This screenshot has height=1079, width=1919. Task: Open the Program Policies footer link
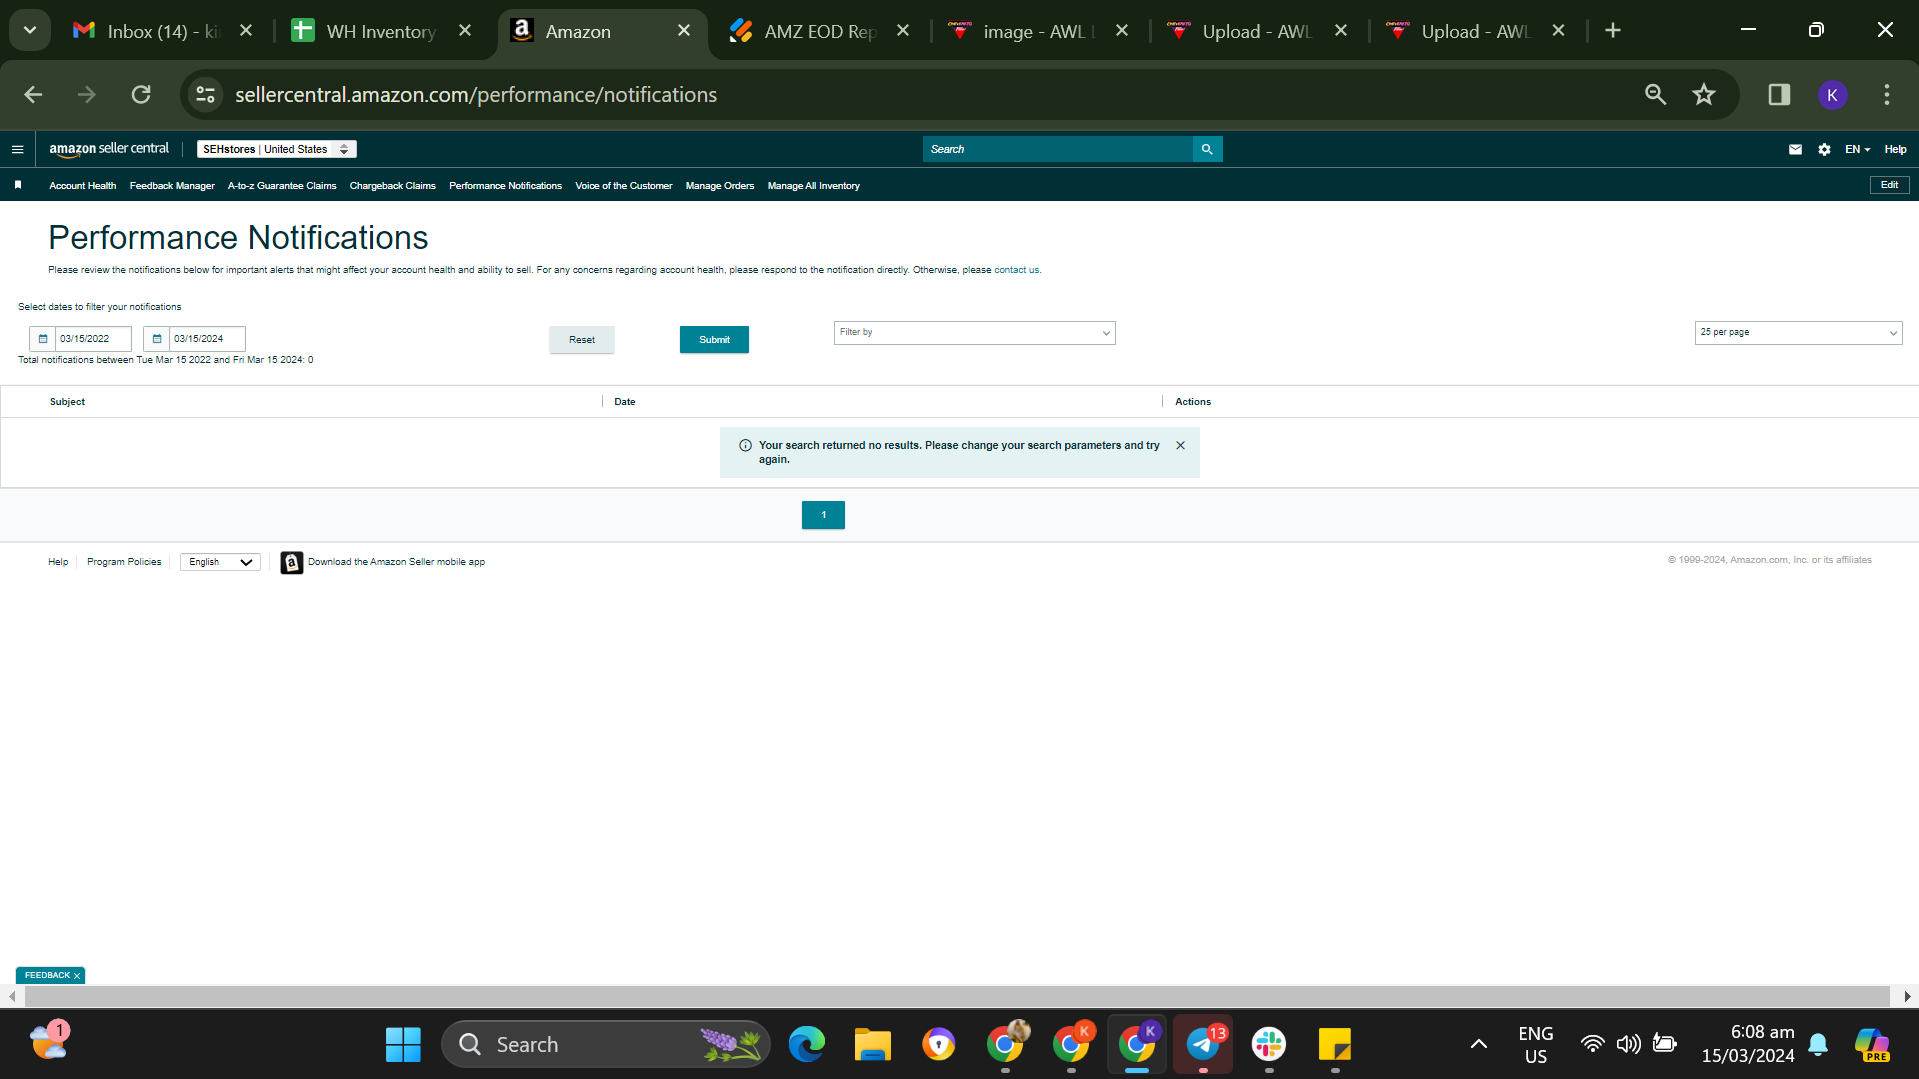(x=124, y=562)
